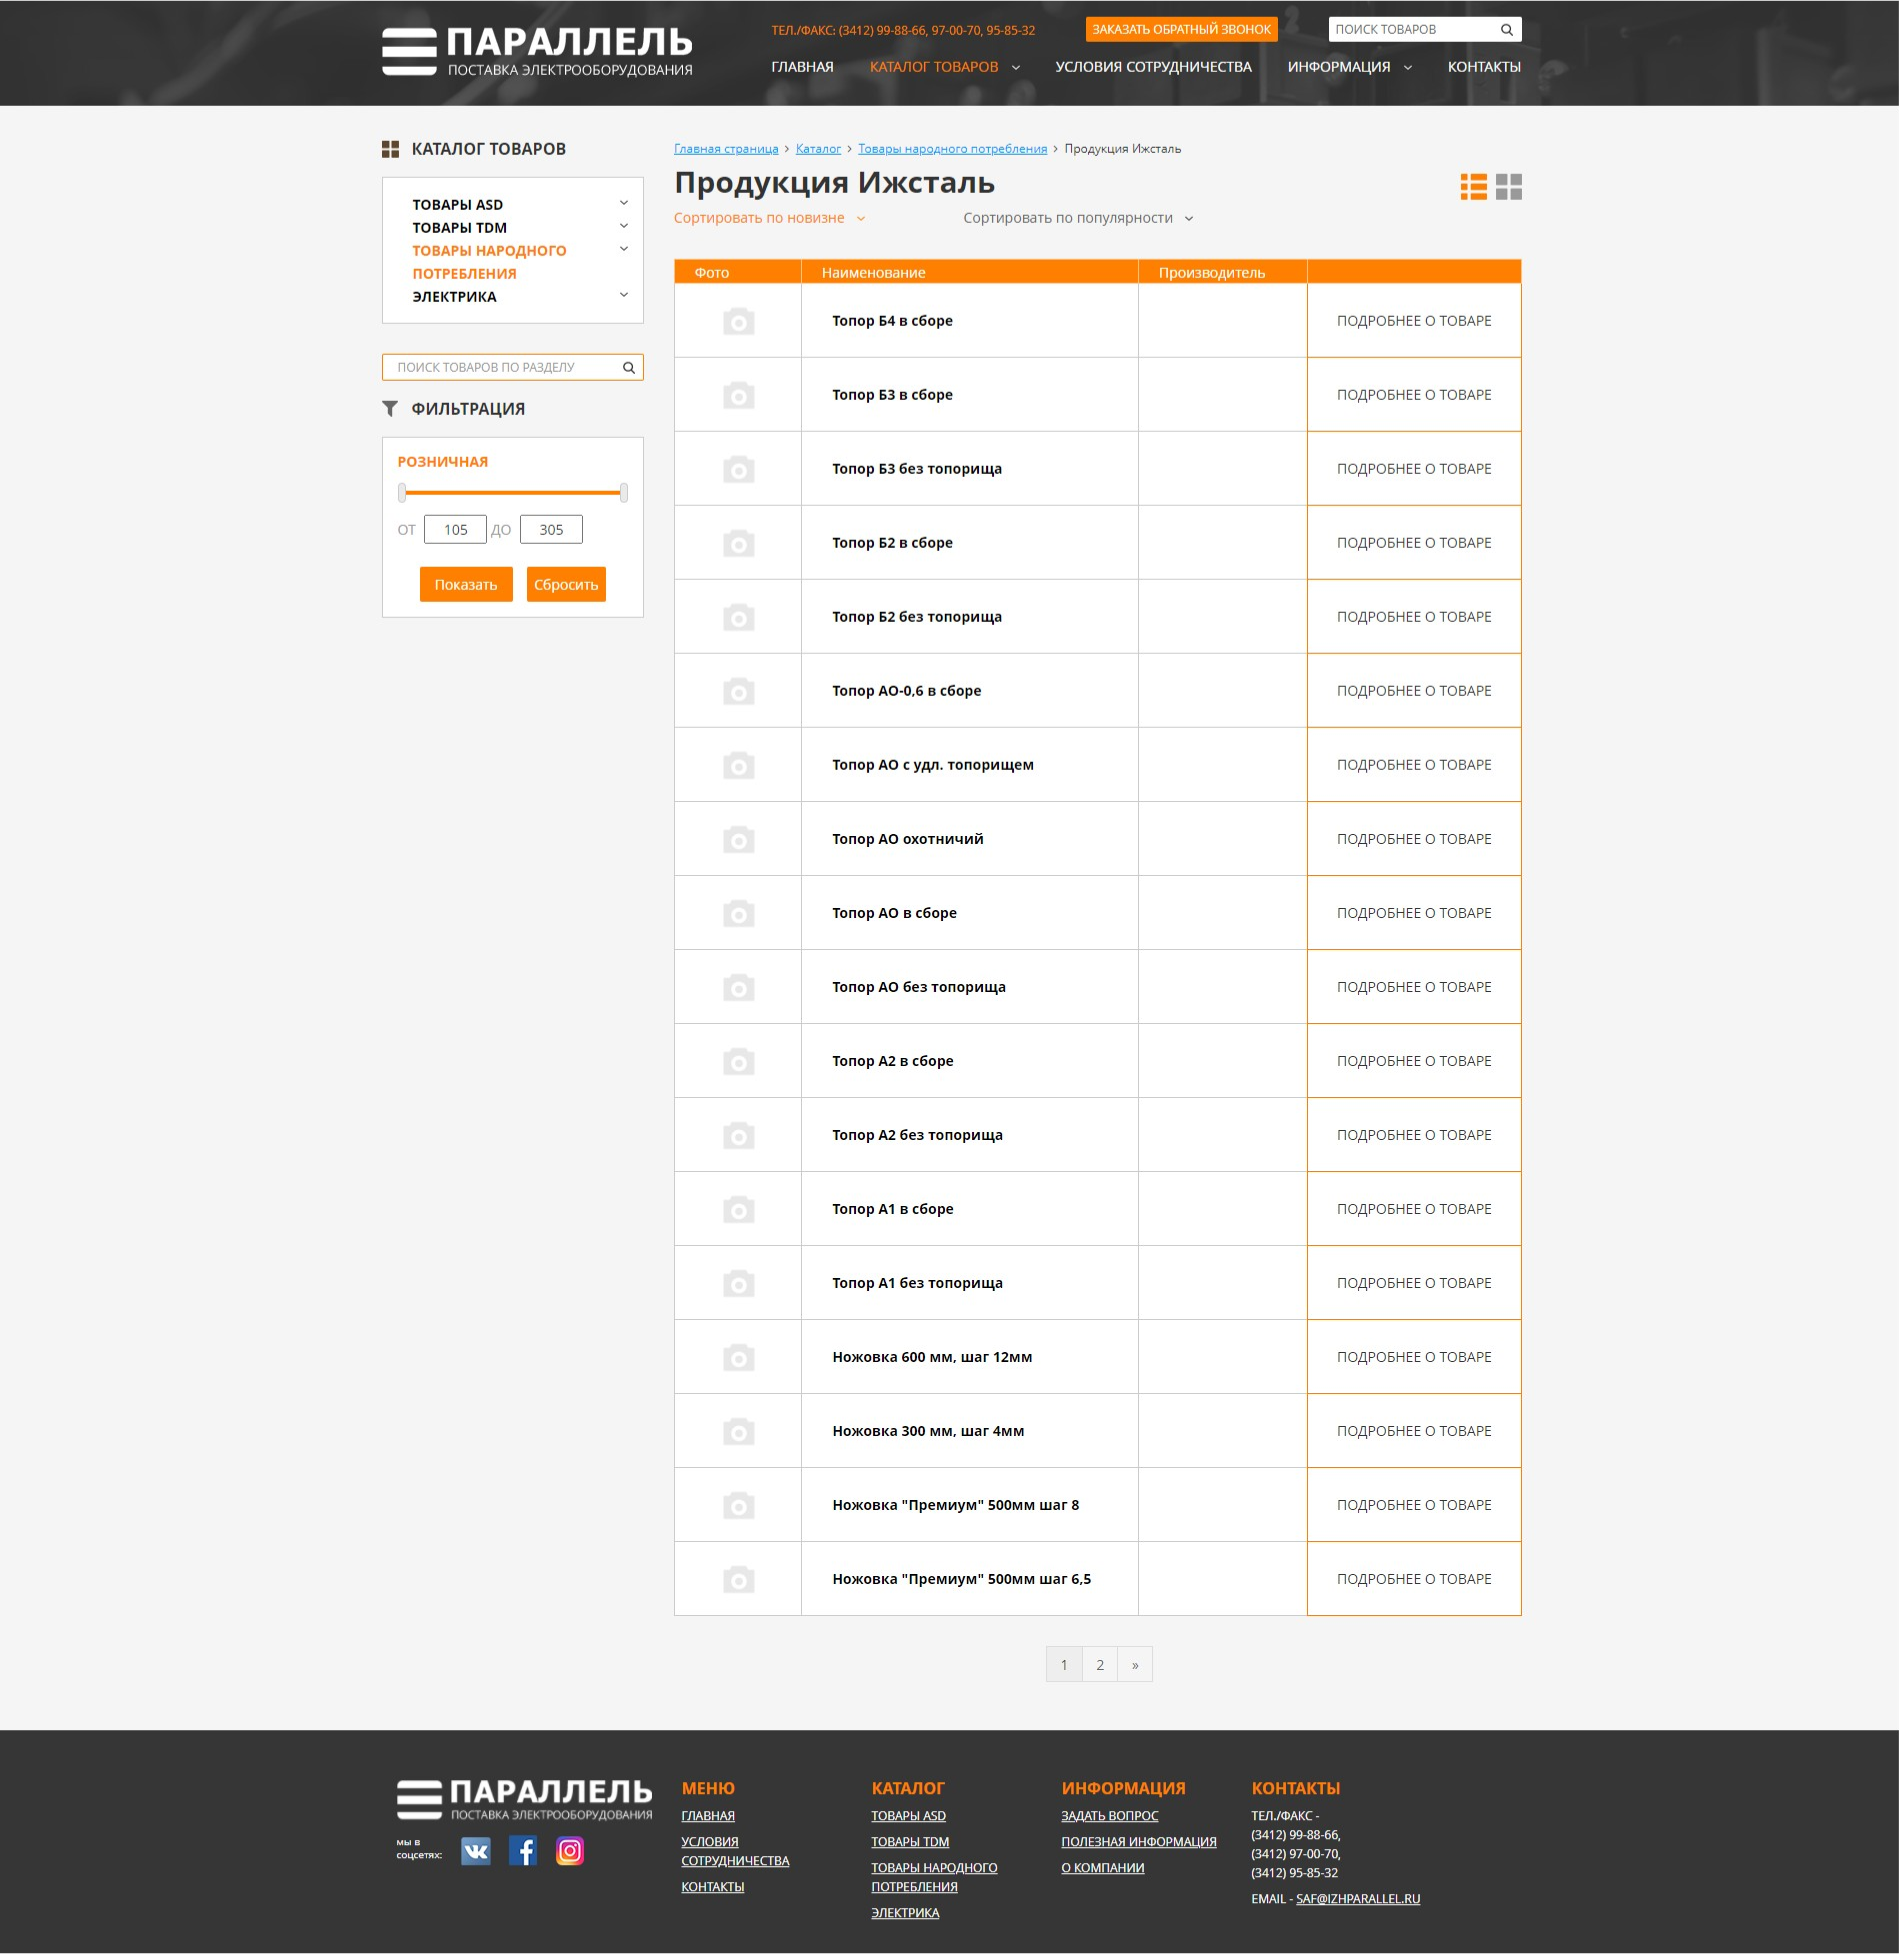Click the minimum price field showing 105
The height and width of the screenshot is (1954, 1899).
pyautogui.click(x=455, y=530)
